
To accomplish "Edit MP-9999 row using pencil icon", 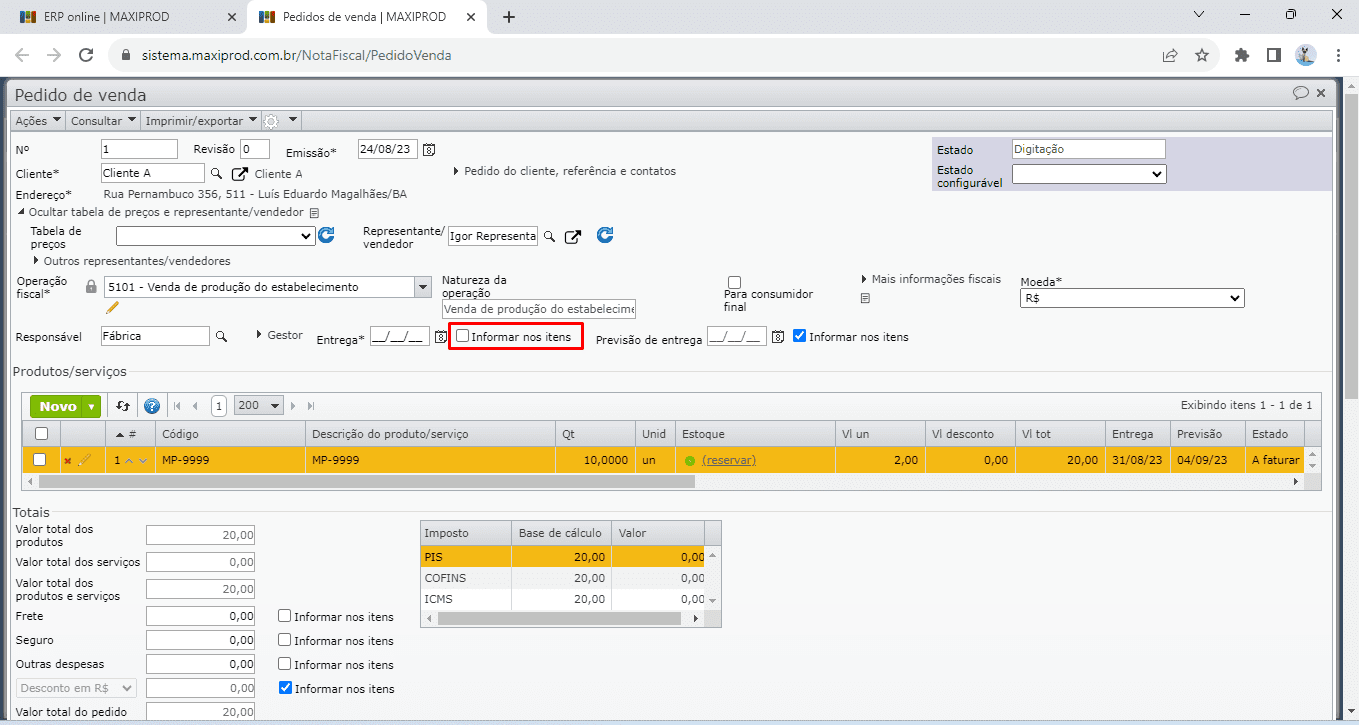I will click(x=84, y=460).
